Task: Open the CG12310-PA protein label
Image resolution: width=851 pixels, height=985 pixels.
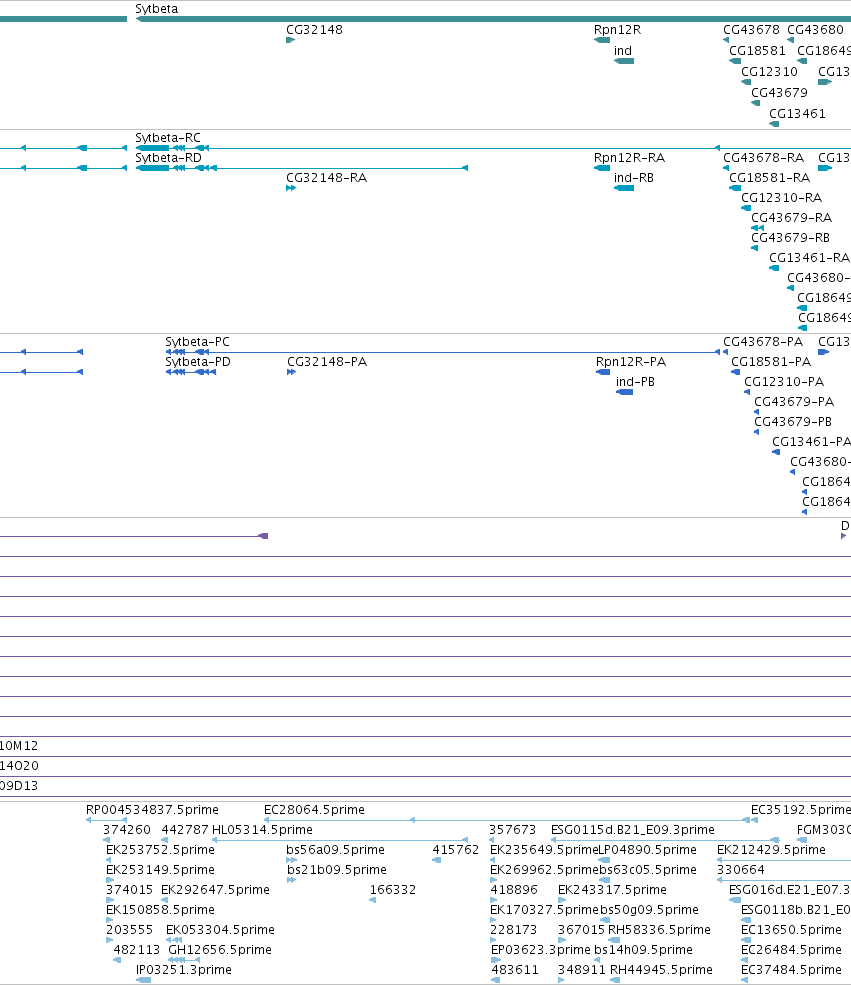Action: coord(784,382)
